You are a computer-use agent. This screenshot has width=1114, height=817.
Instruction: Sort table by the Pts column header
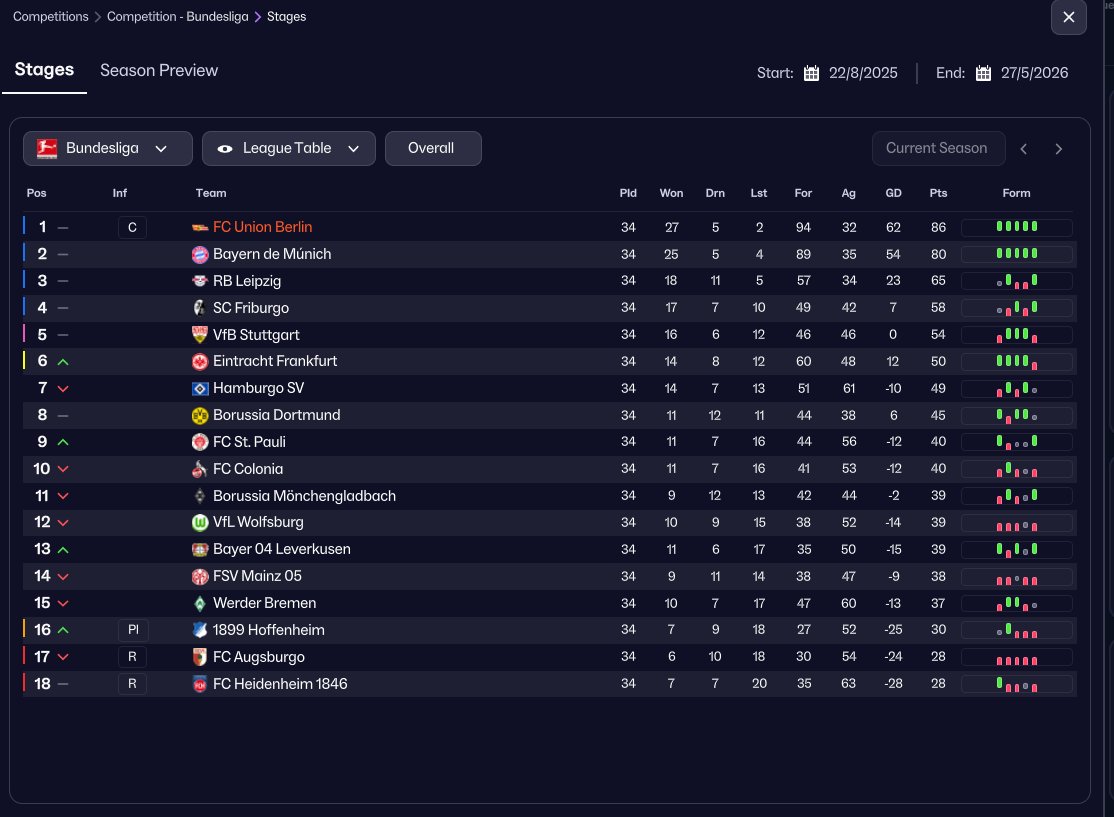pos(938,193)
